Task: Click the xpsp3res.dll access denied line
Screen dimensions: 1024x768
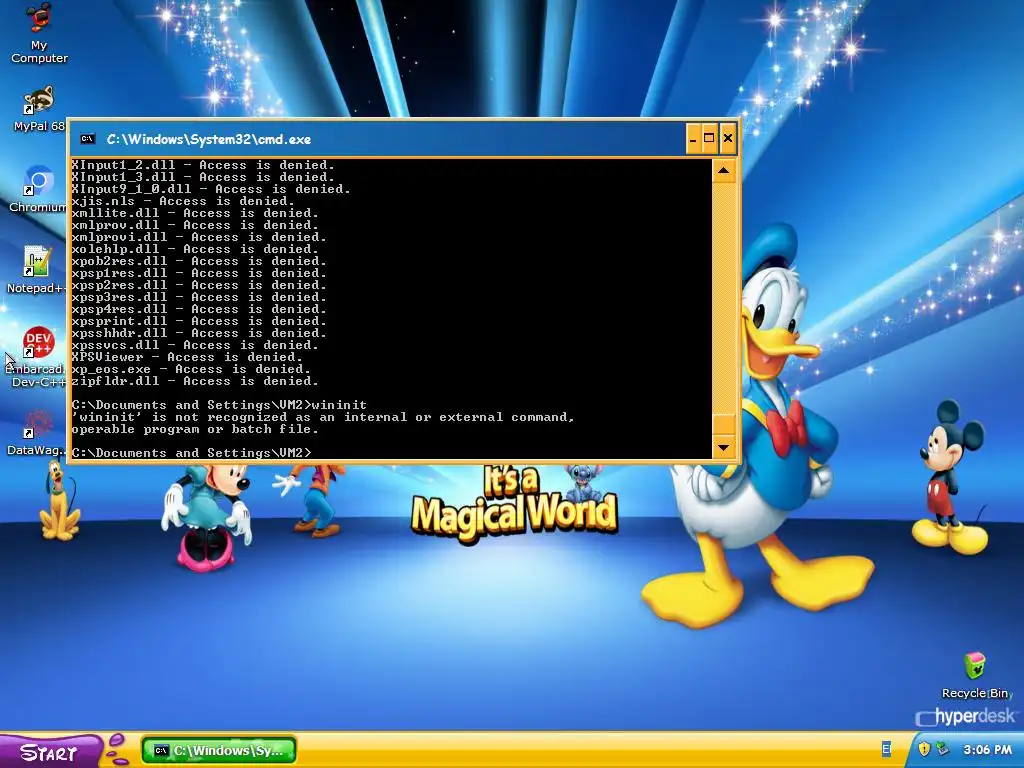Action: pos(199,297)
